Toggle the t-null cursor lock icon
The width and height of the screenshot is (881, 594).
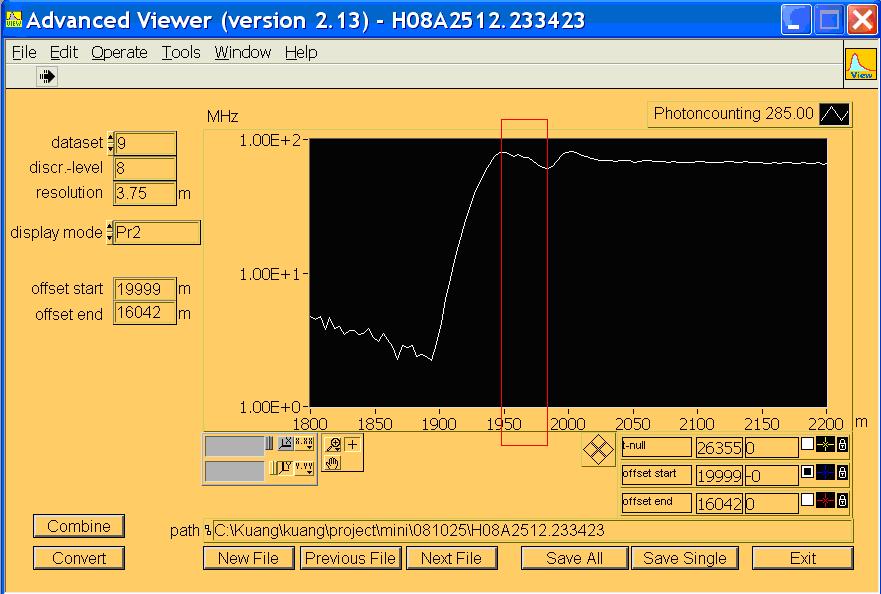842,445
